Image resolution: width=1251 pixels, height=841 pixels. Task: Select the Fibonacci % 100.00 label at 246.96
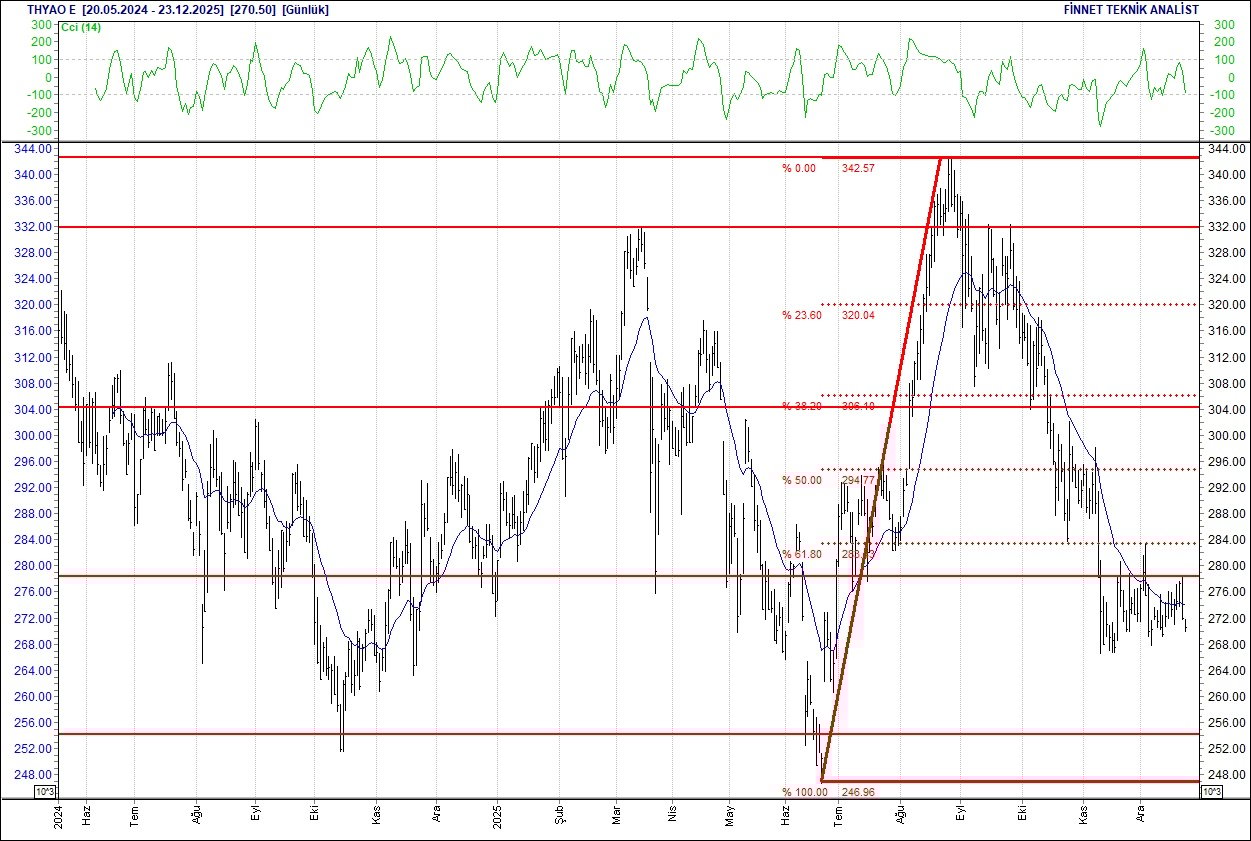pos(804,792)
